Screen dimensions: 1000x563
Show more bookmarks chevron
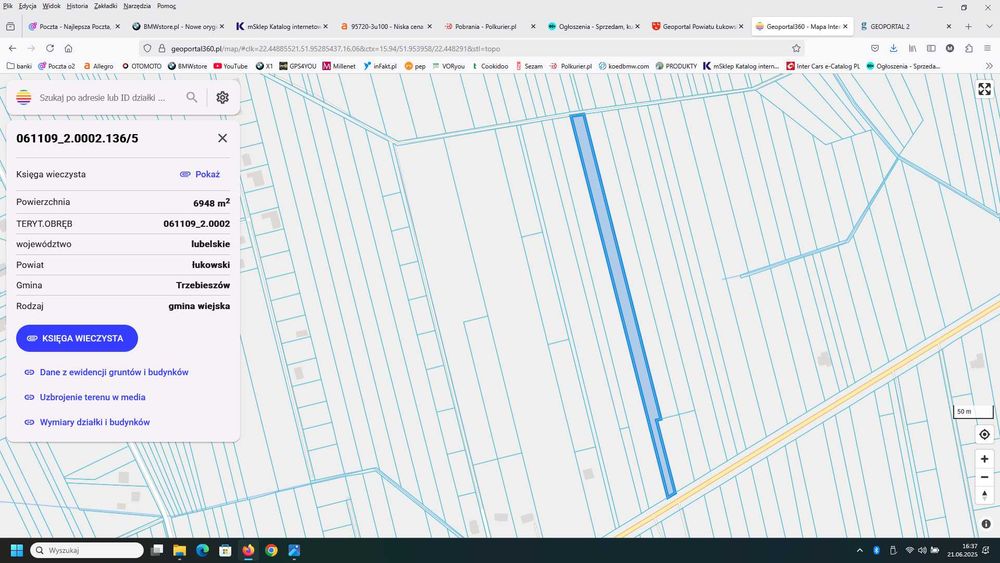click(989, 66)
